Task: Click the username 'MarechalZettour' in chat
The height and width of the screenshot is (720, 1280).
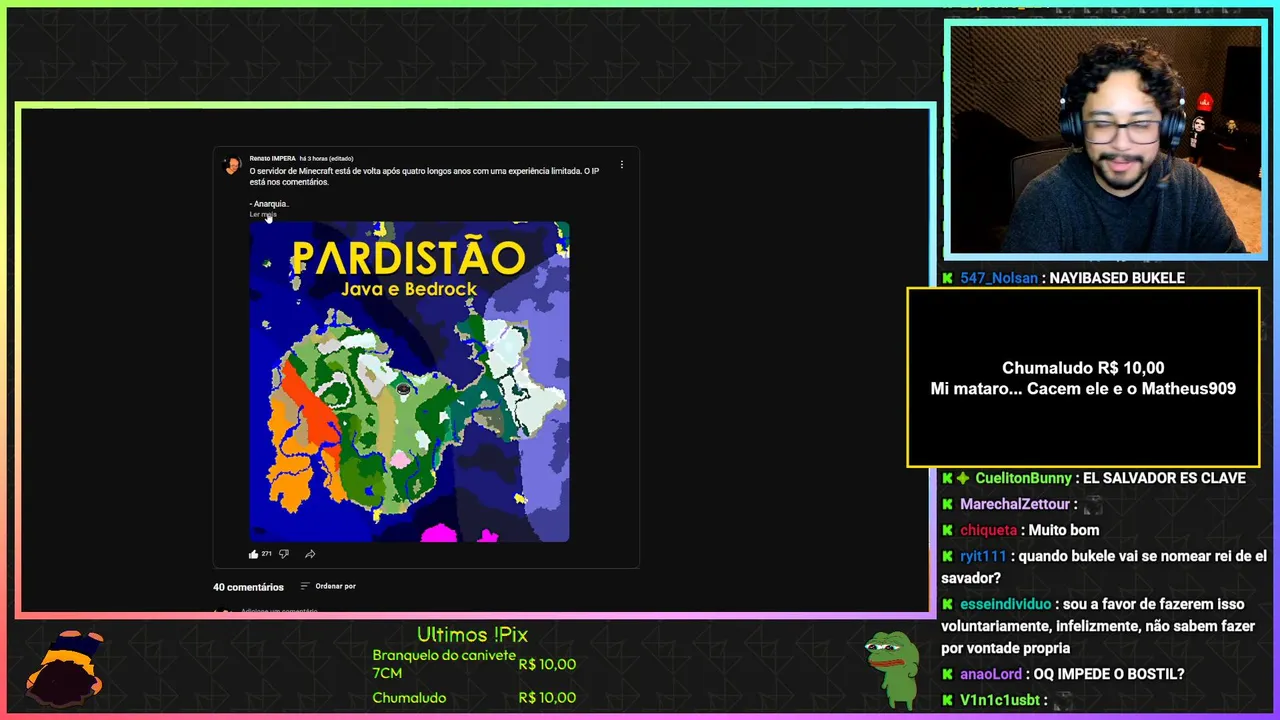Action: point(1015,504)
